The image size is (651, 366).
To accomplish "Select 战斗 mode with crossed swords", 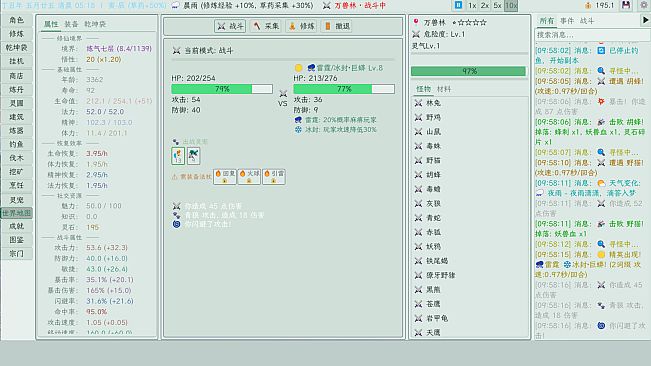I will [230, 26].
